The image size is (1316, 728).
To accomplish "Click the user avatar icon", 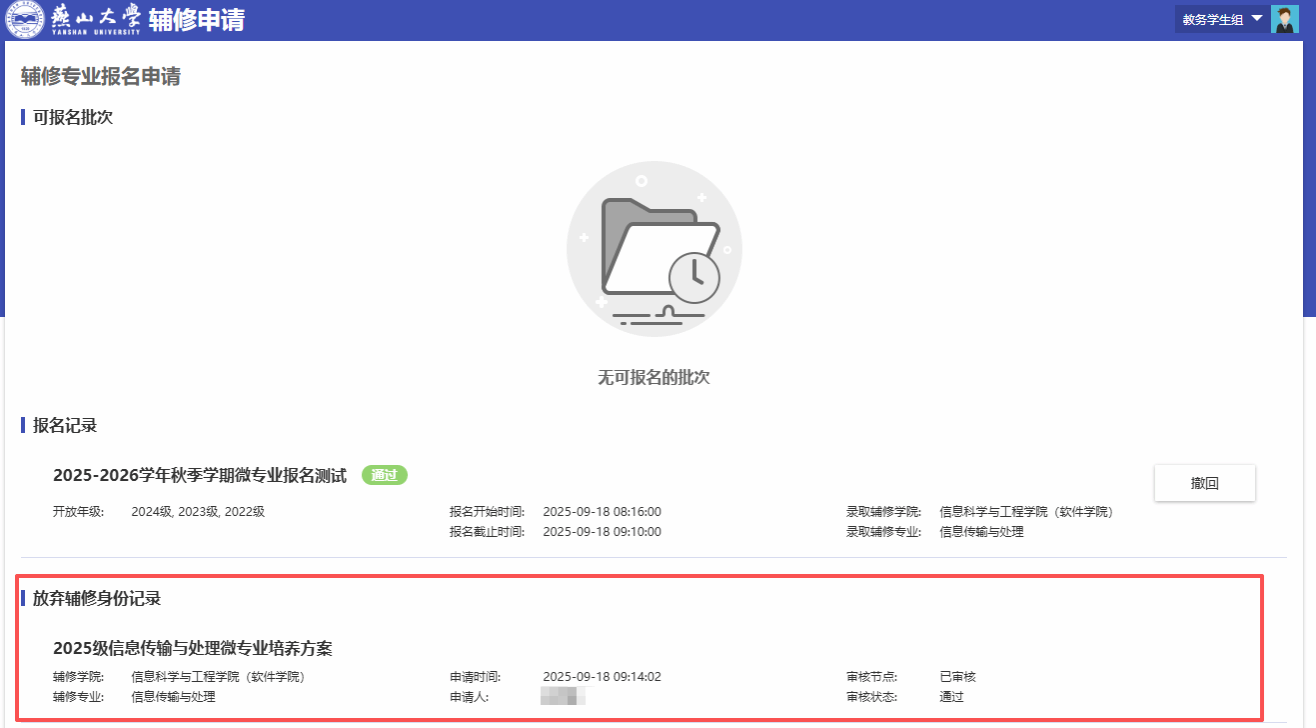I will (x=1284, y=19).
